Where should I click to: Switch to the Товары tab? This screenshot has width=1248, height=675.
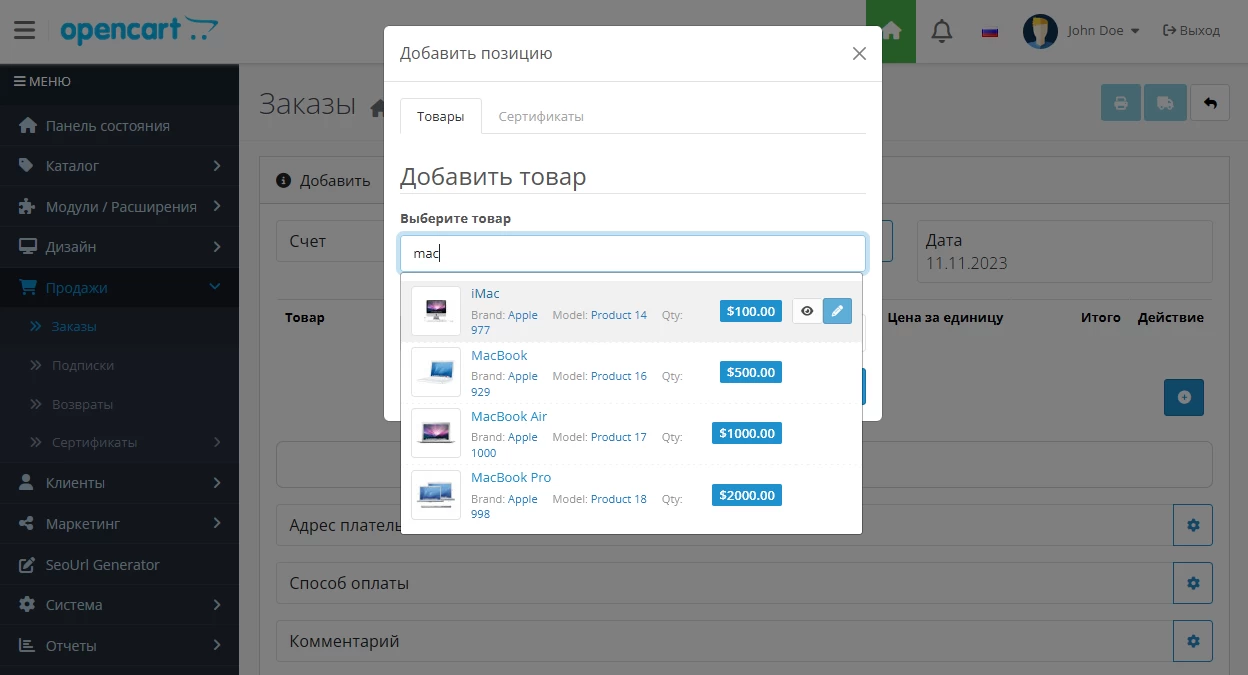pyautogui.click(x=440, y=116)
